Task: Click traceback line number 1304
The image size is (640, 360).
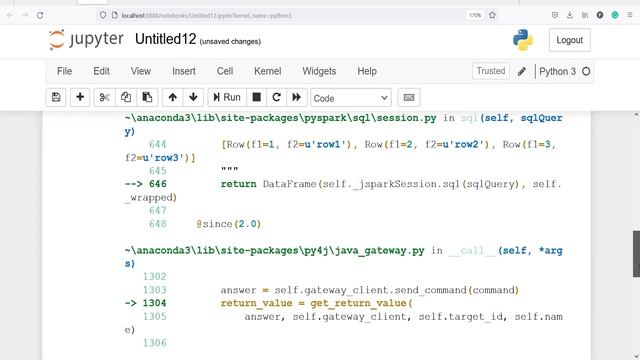Action: [154, 303]
